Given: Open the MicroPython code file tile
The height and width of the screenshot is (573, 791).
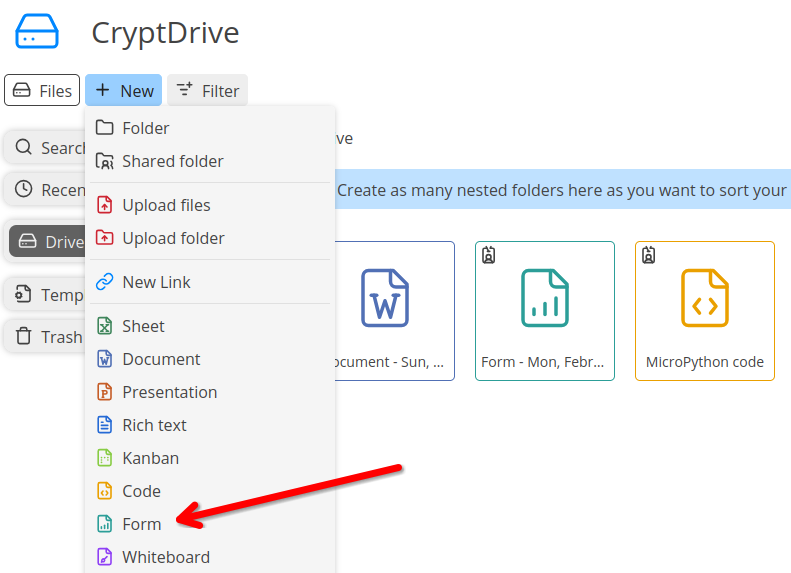Looking at the screenshot, I should click(705, 311).
